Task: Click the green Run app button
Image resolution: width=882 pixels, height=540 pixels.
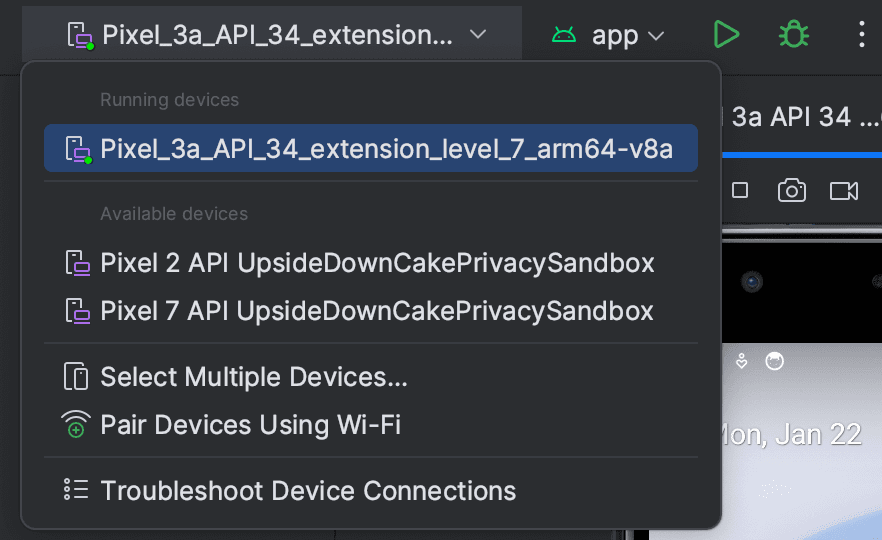Action: [726, 34]
